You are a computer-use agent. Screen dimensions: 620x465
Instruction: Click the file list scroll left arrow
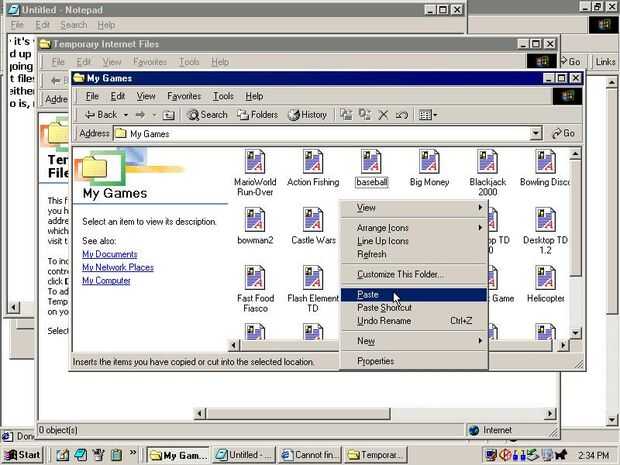[234, 346]
